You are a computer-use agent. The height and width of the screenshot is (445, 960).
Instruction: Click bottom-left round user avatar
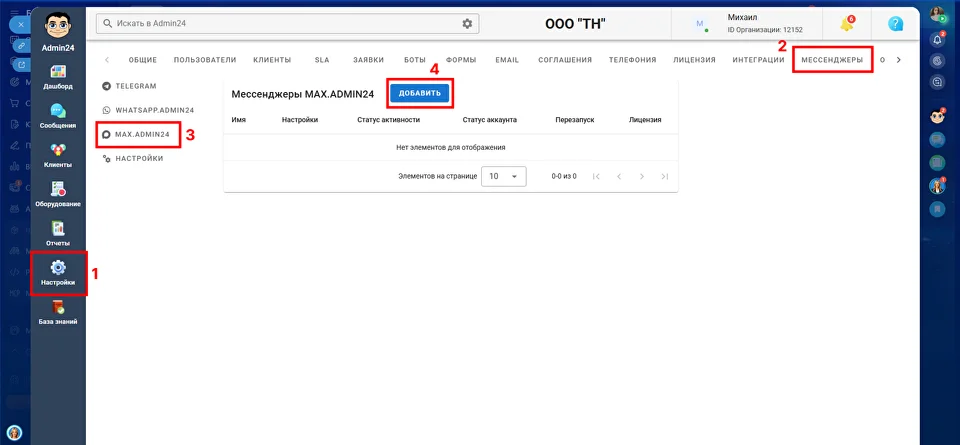tap(15, 433)
